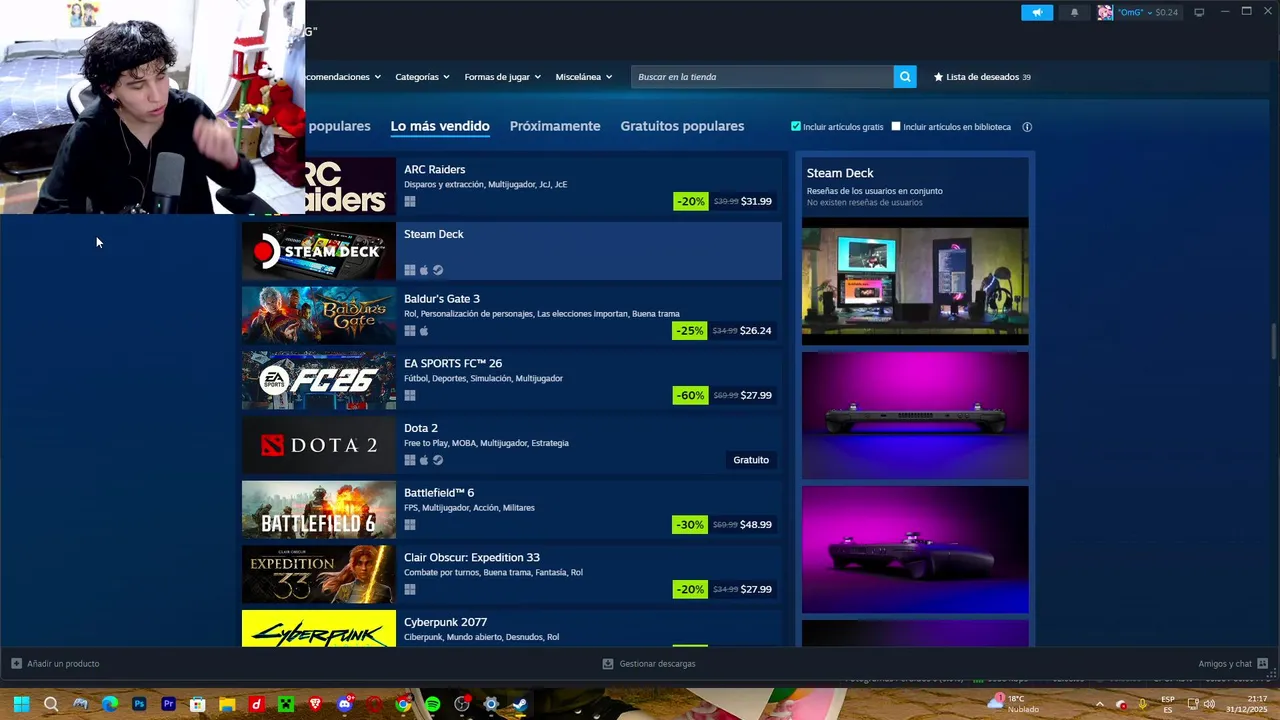The width and height of the screenshot is (1280, 720).
Task: Click the plus icon beside Añadir un producto
Action: [x=16, y=664]
